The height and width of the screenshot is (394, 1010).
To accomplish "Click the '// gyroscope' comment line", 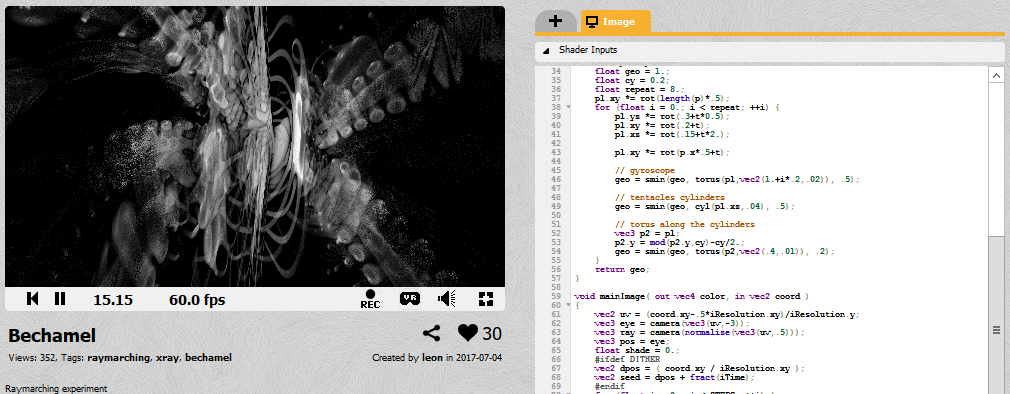I will pos(645,171).
